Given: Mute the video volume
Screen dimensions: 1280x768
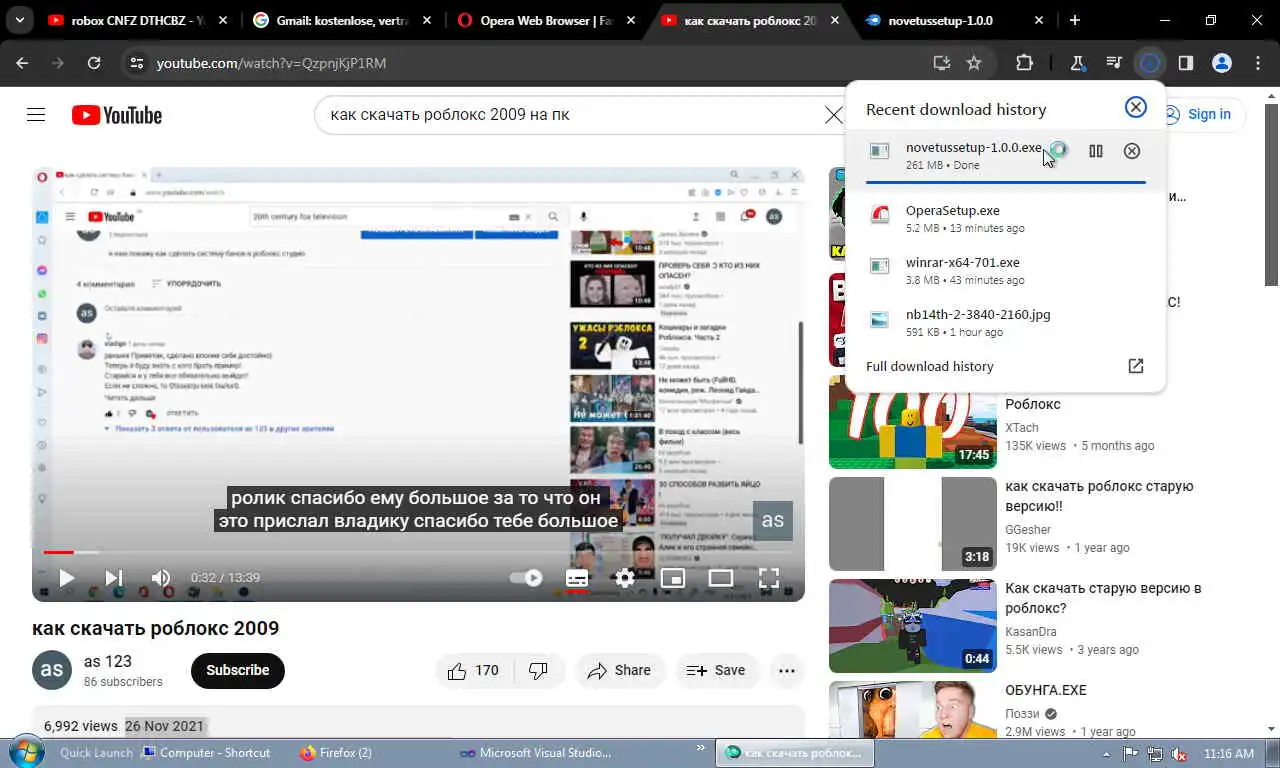Looking at the screenshot, I should click(x=160, y=577).
